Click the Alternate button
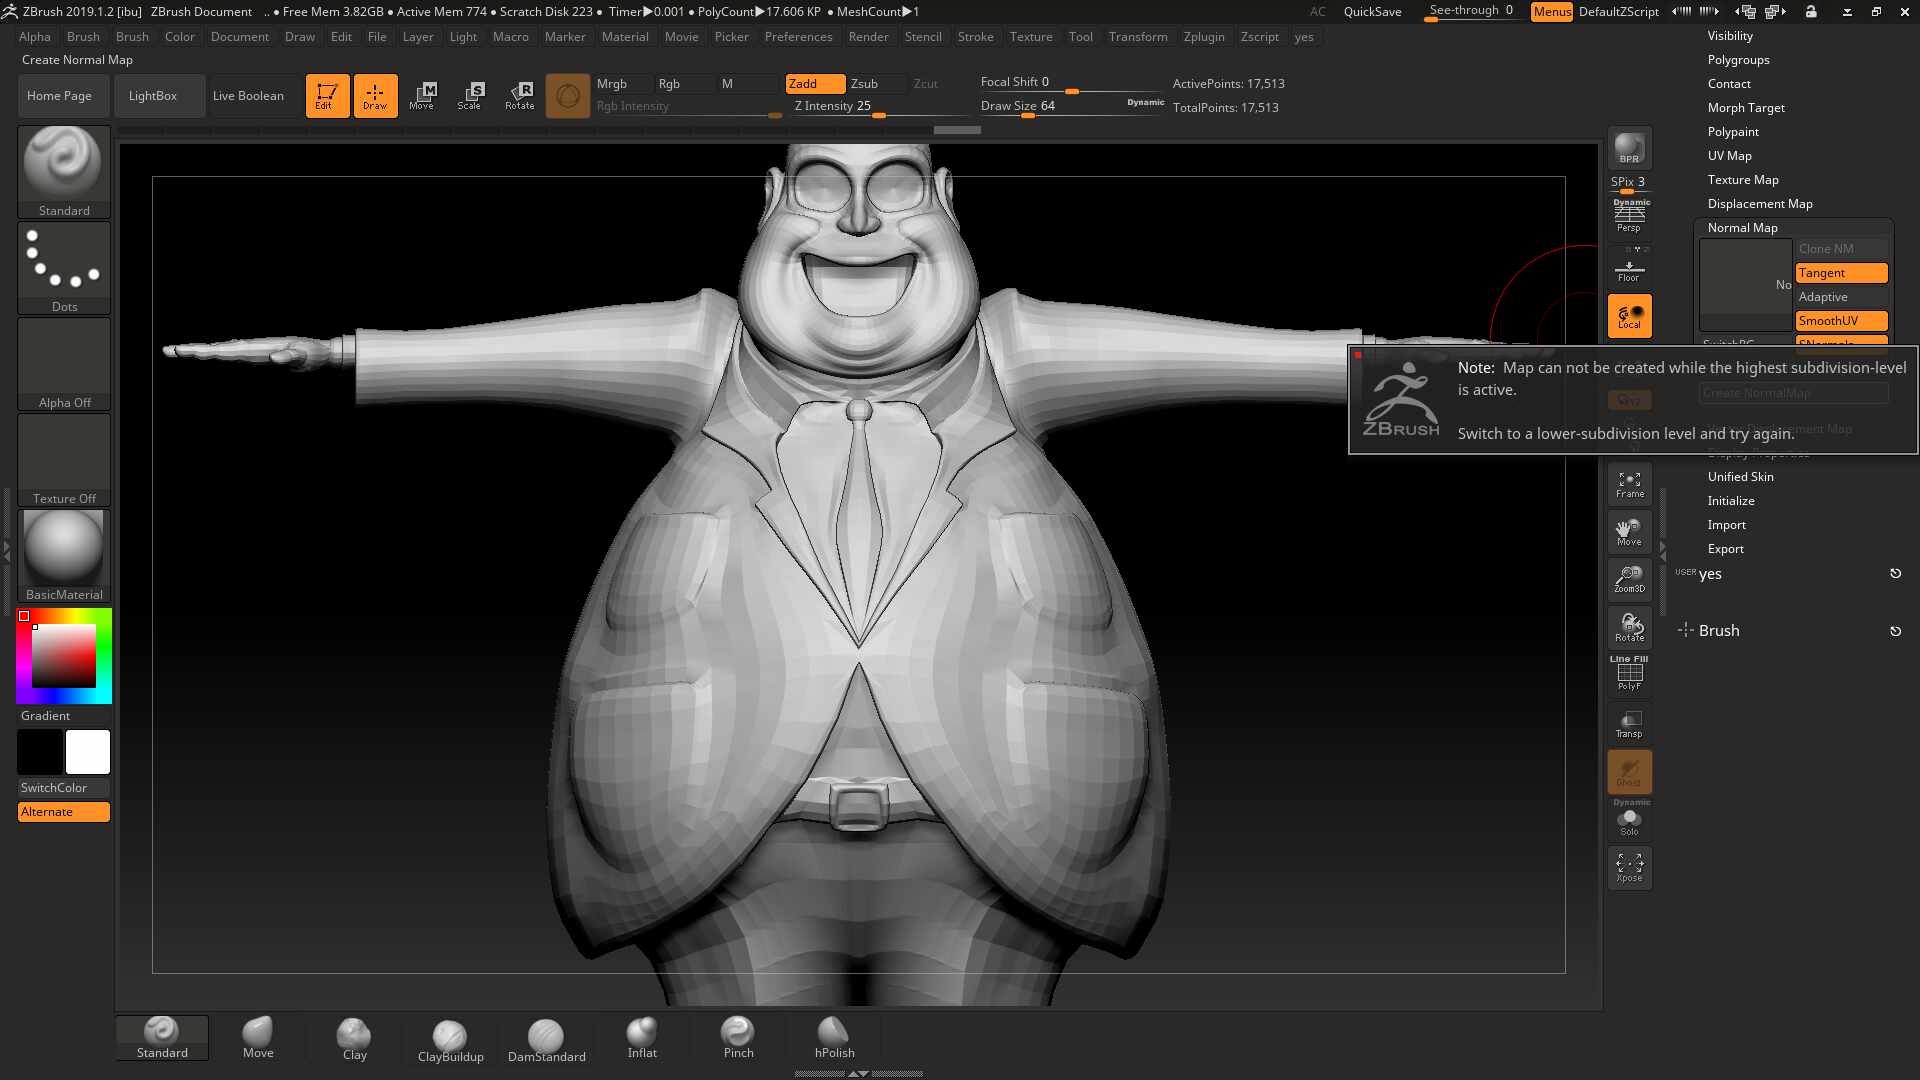This screenshot has width=1920, height=1080. tap(64, 812)
